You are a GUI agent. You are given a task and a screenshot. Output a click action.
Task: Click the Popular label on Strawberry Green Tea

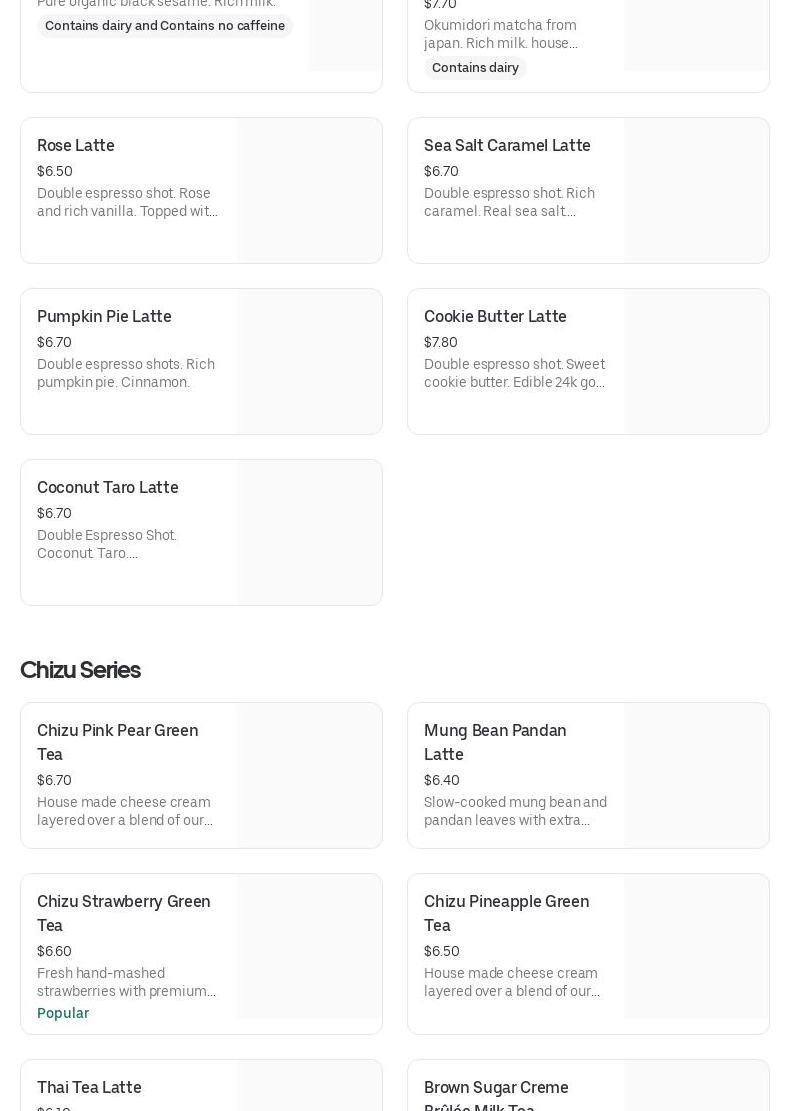pos(63,1013)
